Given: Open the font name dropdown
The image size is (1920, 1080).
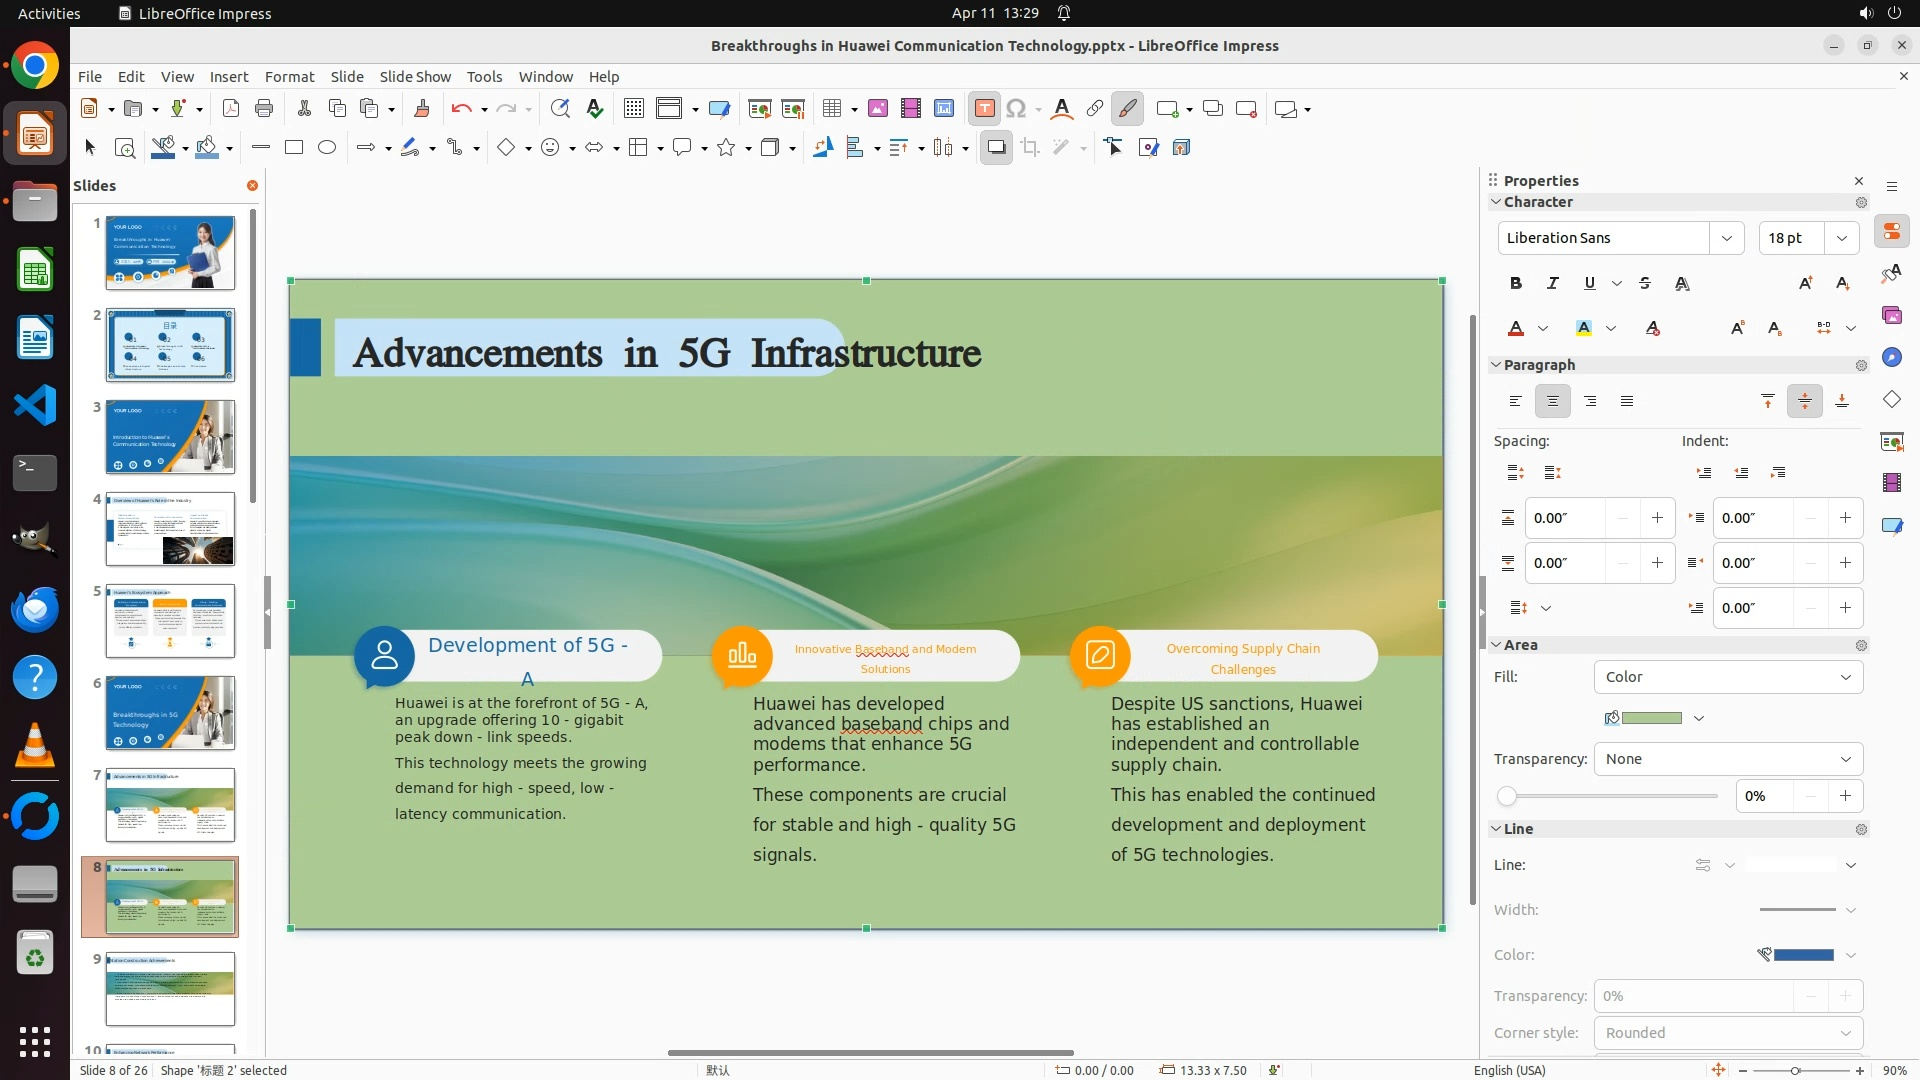Looking at the screenshot, I should pyautogui.click(x=1726, y=238).
